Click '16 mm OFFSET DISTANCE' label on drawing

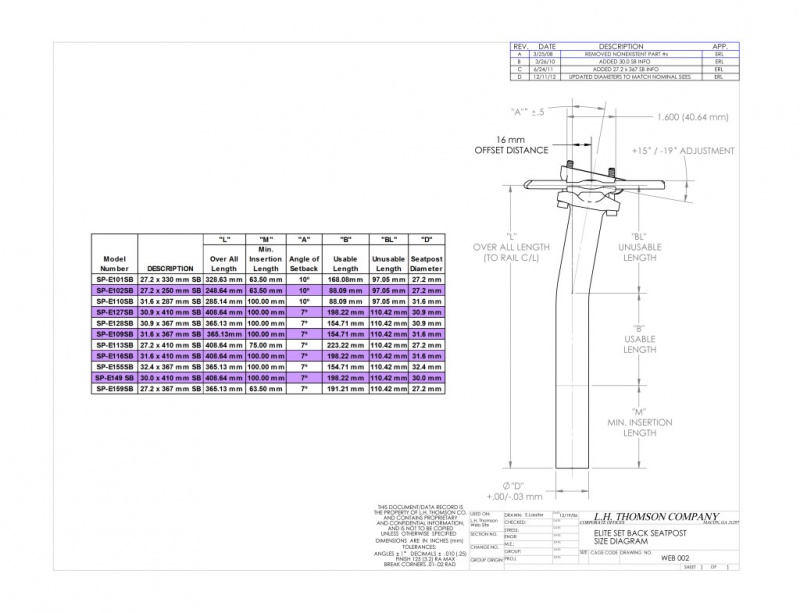click(x=511, y=145)
